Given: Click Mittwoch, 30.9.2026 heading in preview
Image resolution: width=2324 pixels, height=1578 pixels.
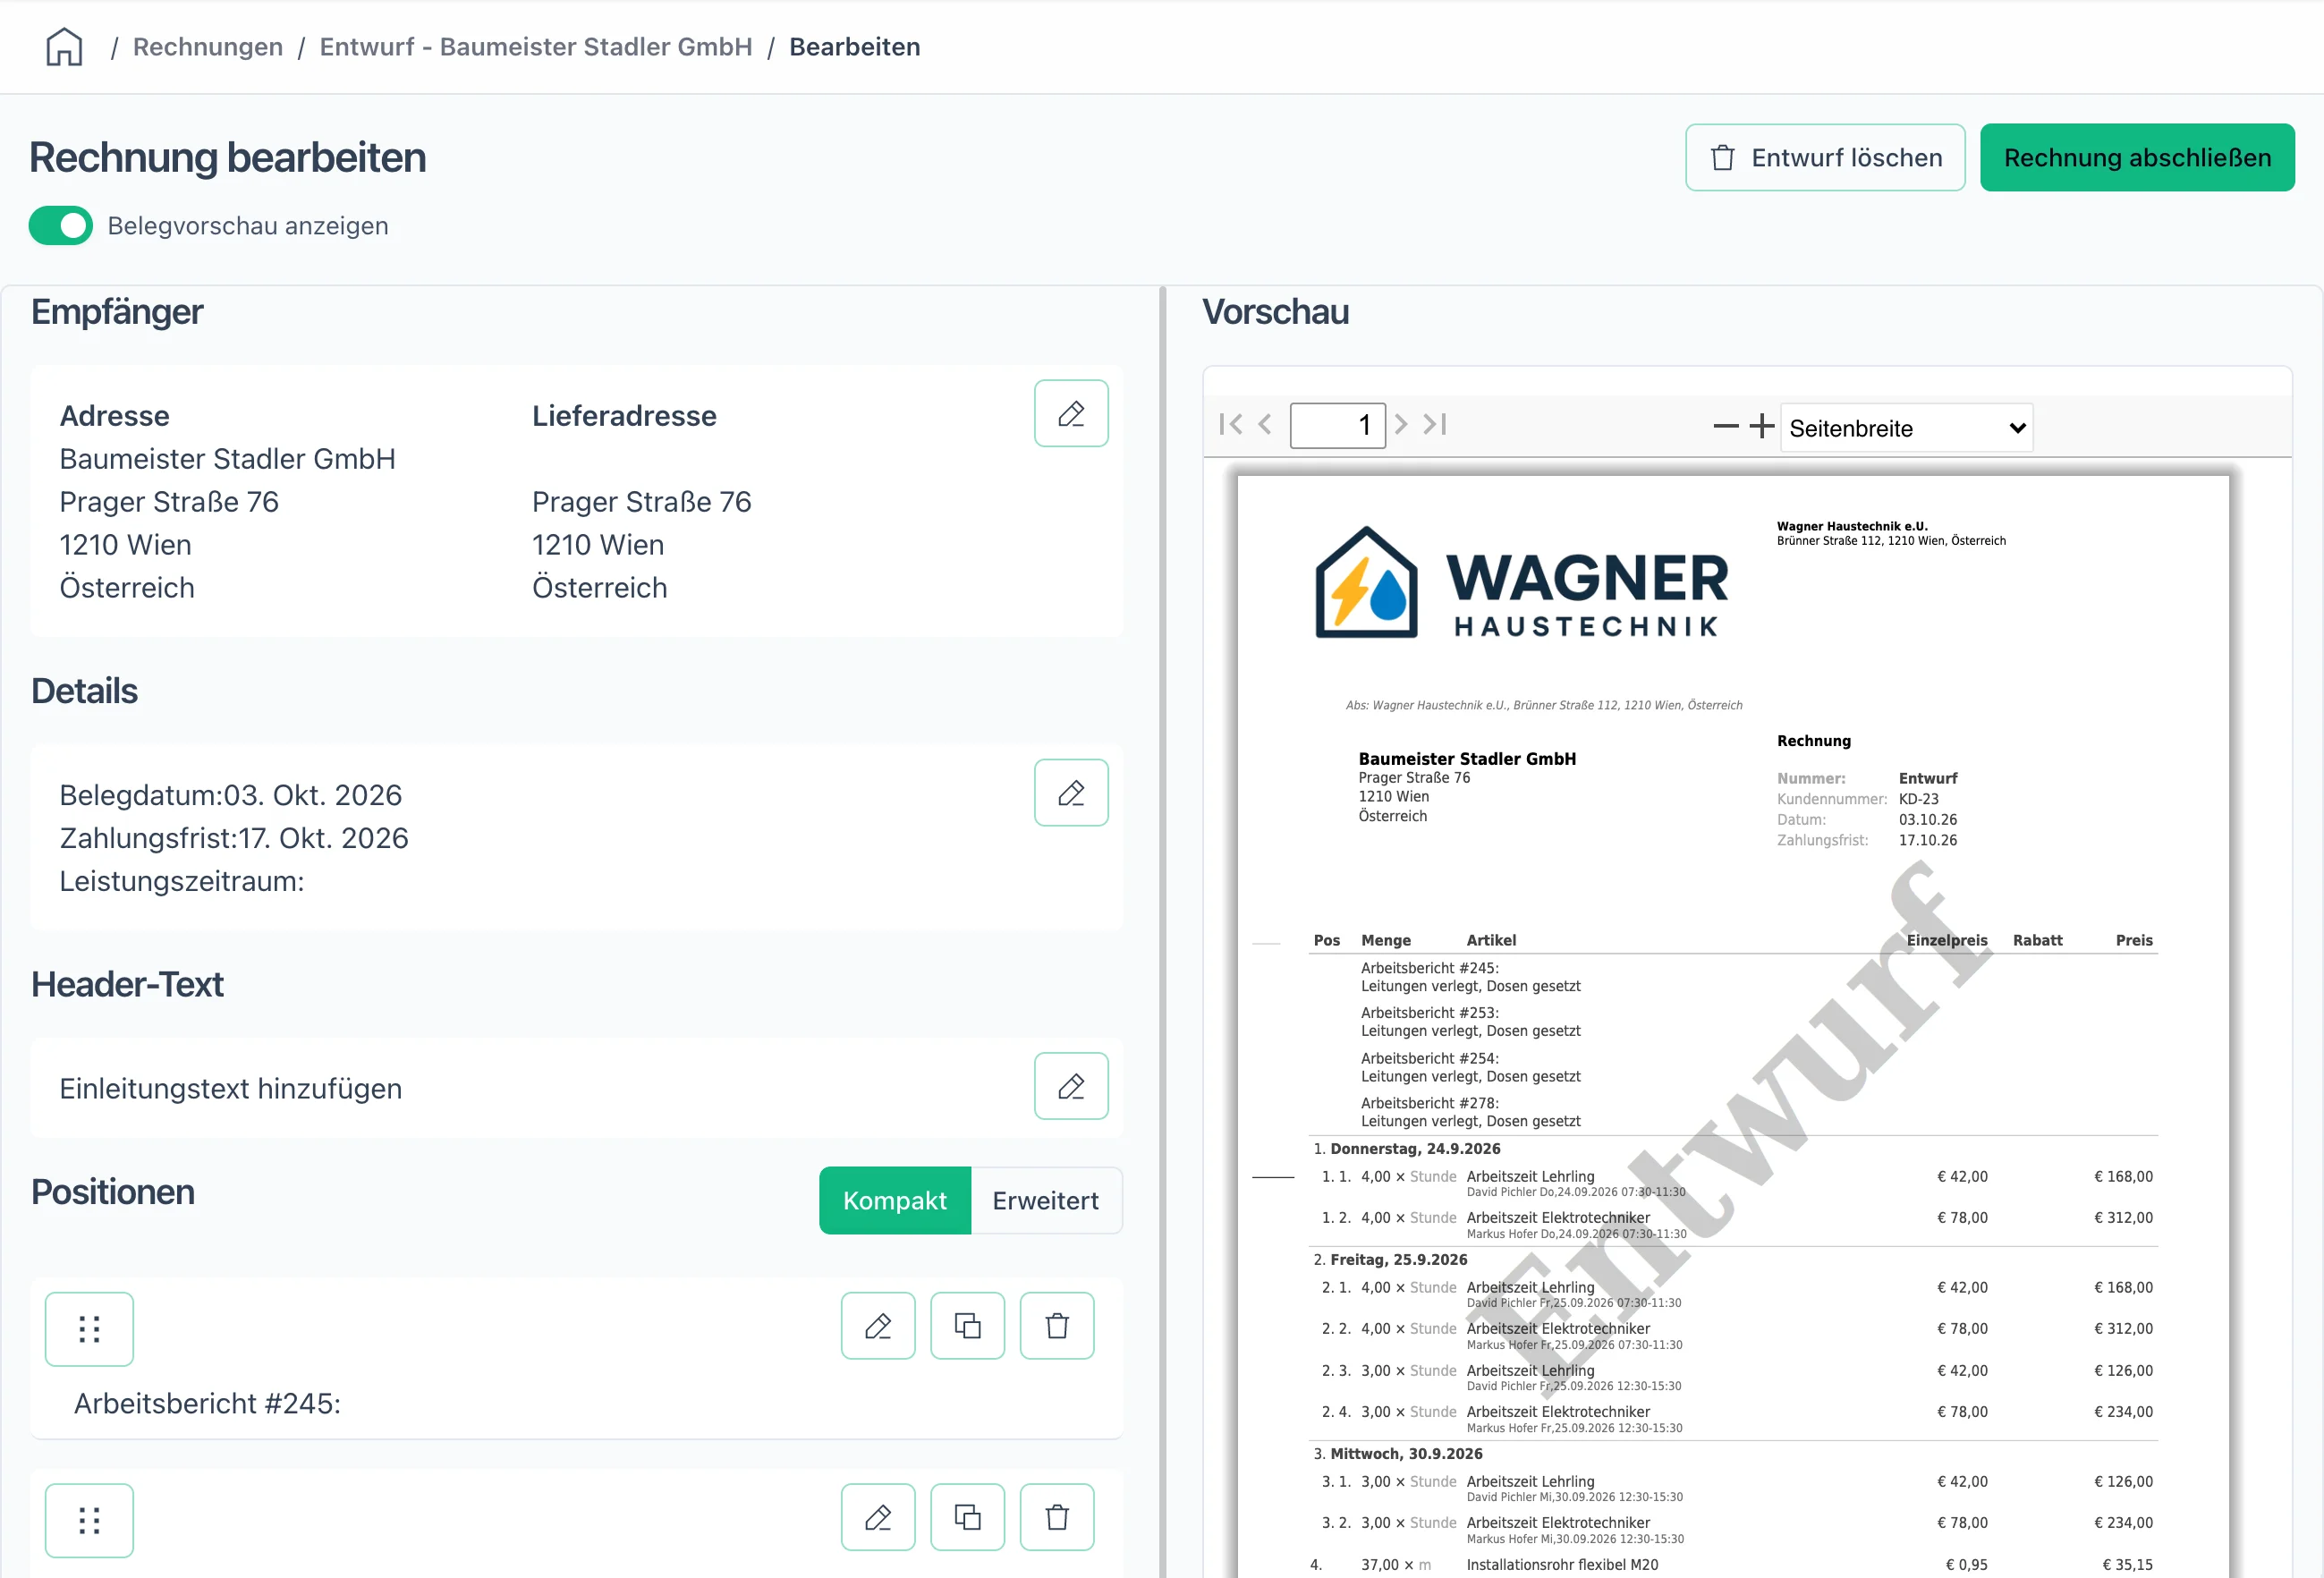Looking at the screenshot, I should [x=1406, y=1454].
